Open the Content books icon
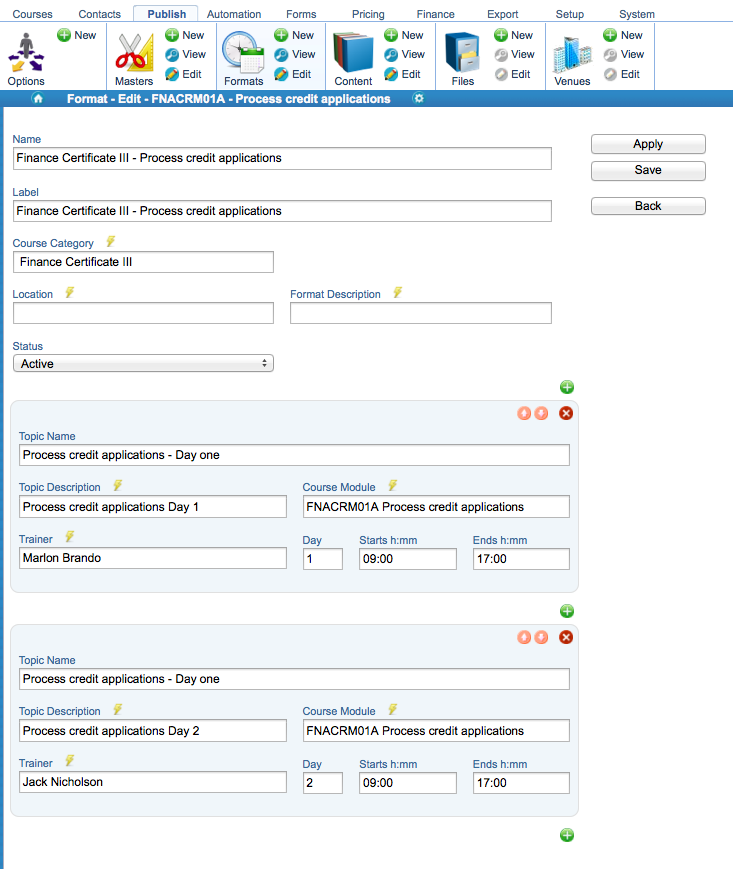Screen dimensions: 733x869 point(353,53)
